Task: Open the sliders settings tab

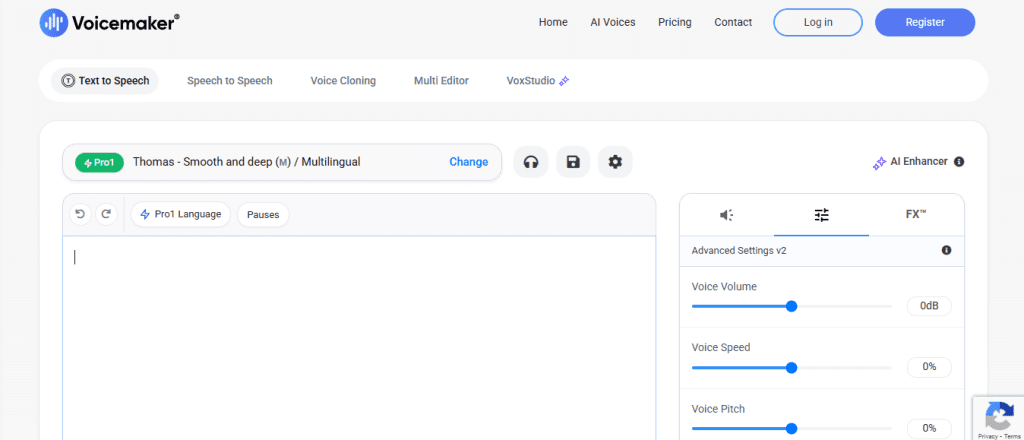Action: [x=822, y=215]
